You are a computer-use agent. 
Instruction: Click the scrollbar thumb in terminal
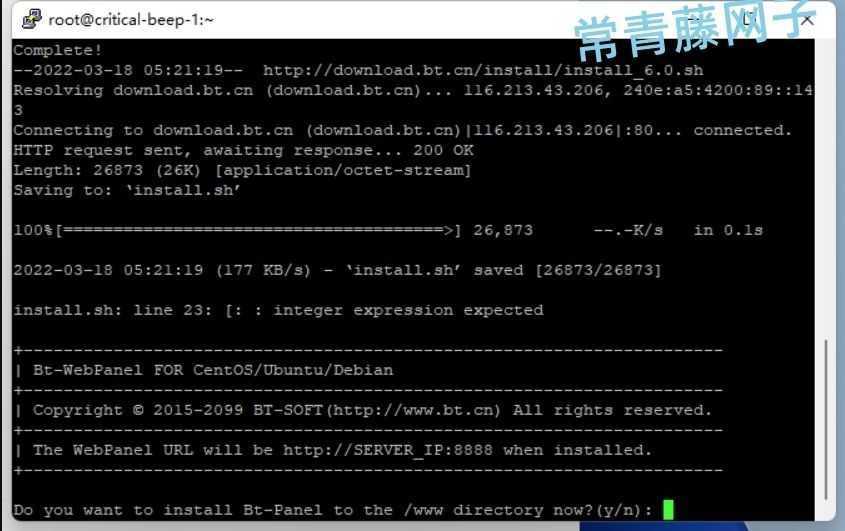coord(826,420)
